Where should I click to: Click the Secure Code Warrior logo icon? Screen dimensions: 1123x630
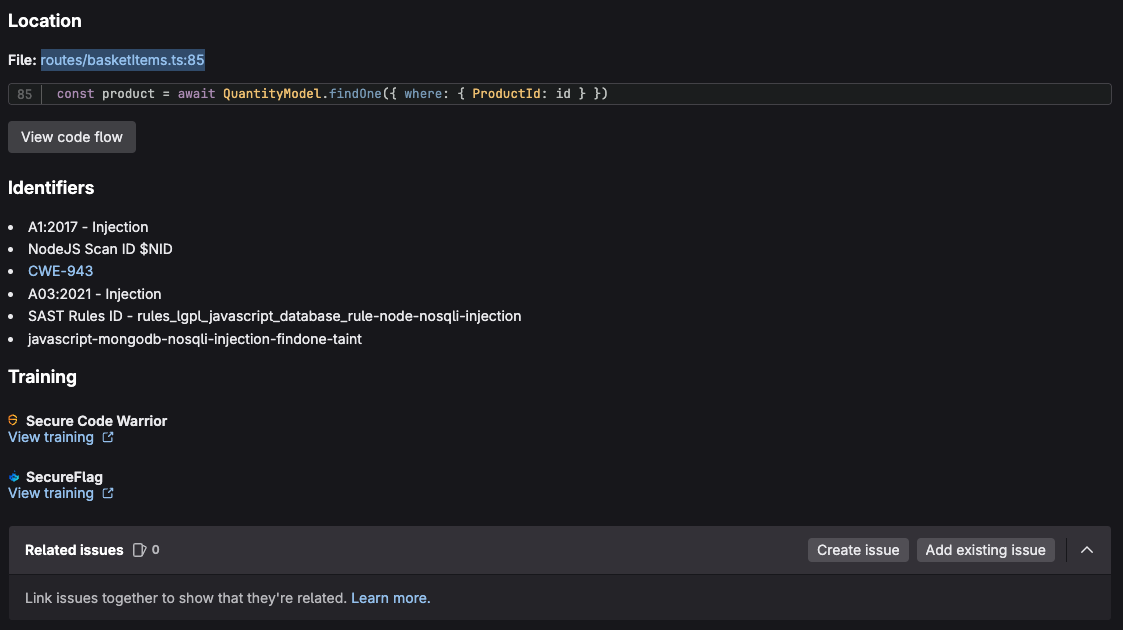click(14, 421)
